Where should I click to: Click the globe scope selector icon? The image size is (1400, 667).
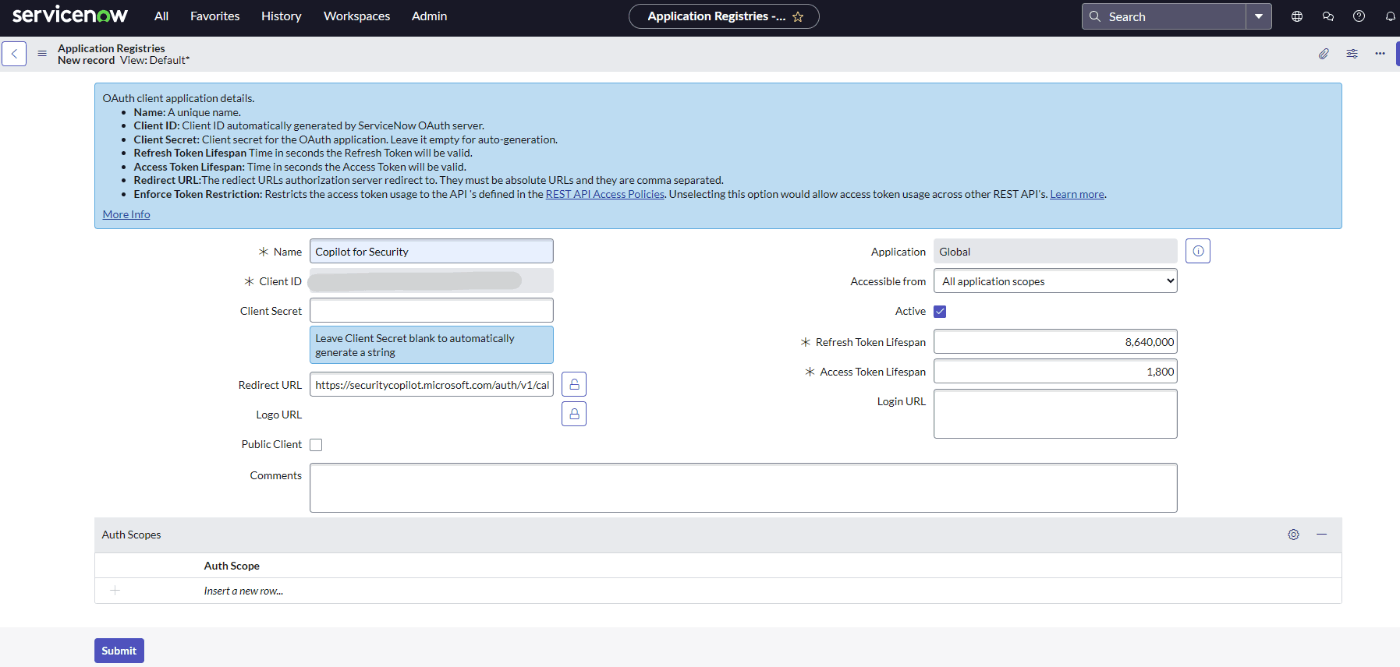point(1297,16)
